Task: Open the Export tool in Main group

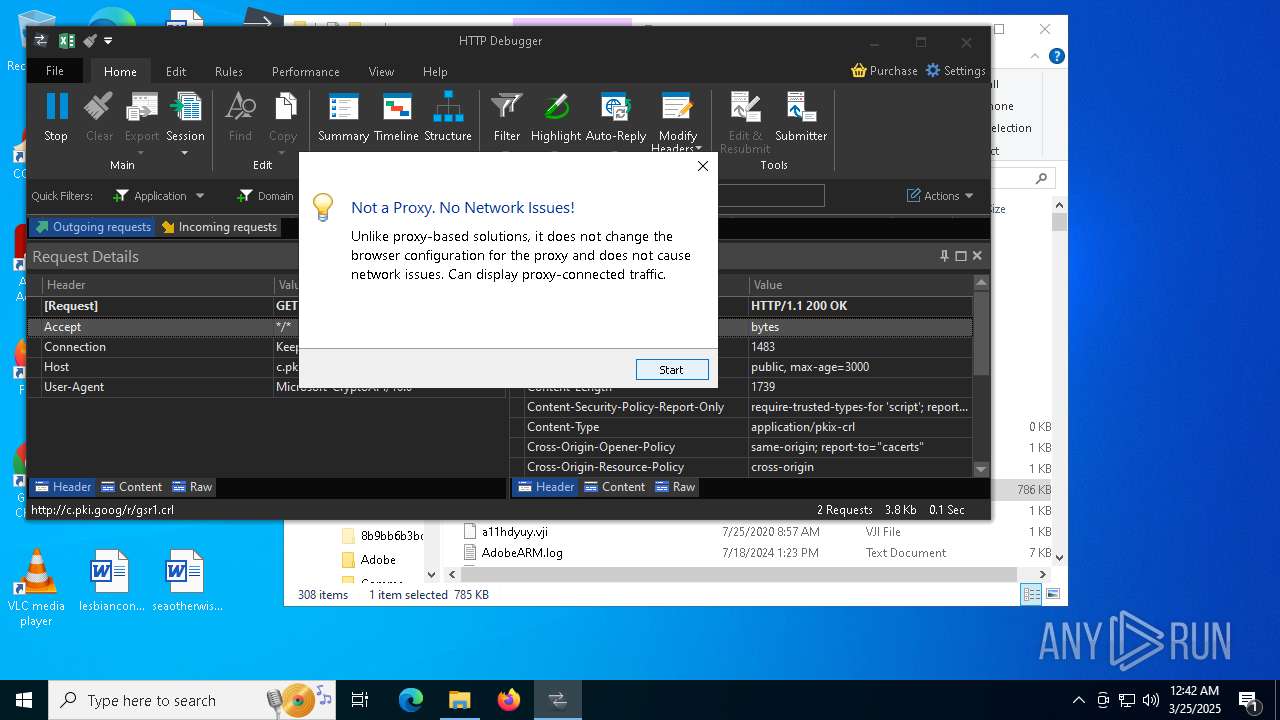Action: 142,117
